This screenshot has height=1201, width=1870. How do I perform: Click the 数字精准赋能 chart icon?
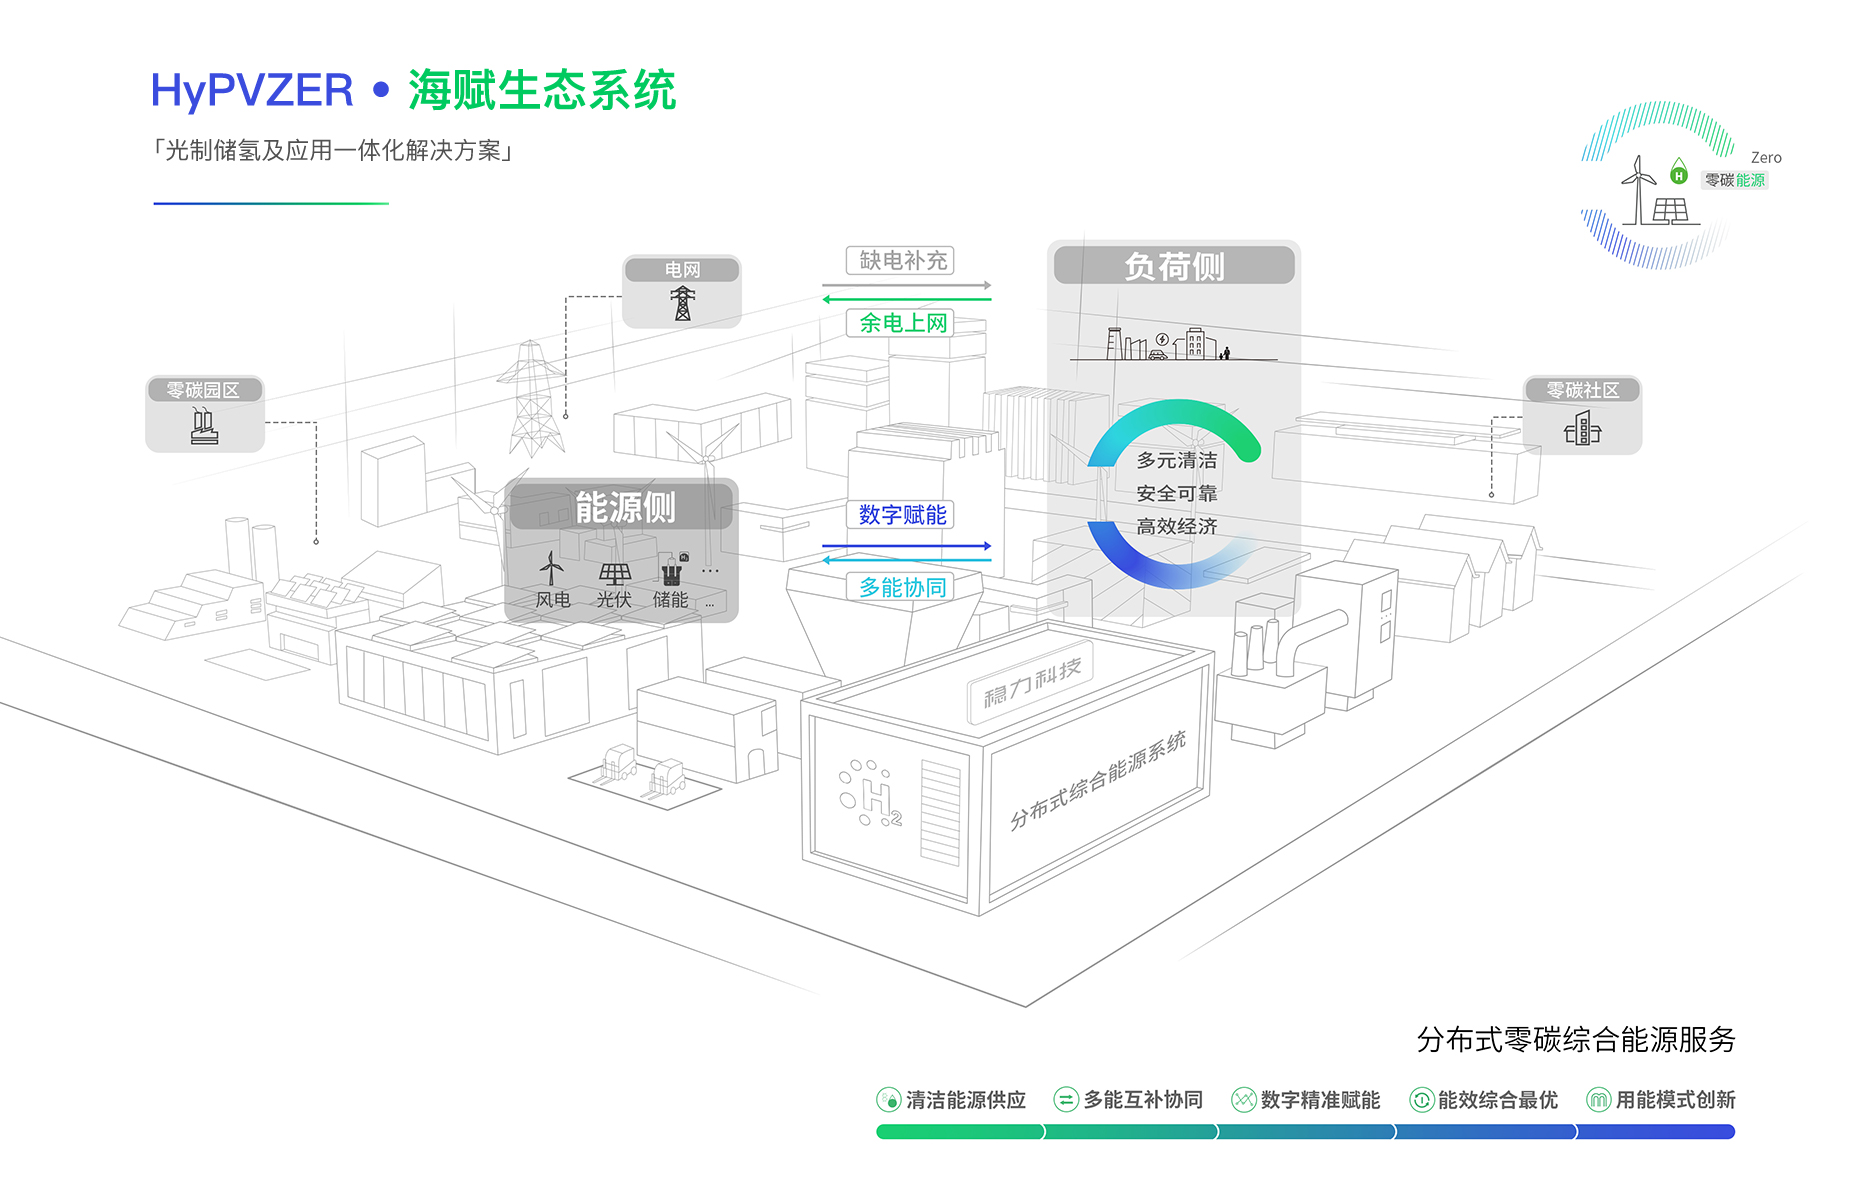(1243, 1100)
